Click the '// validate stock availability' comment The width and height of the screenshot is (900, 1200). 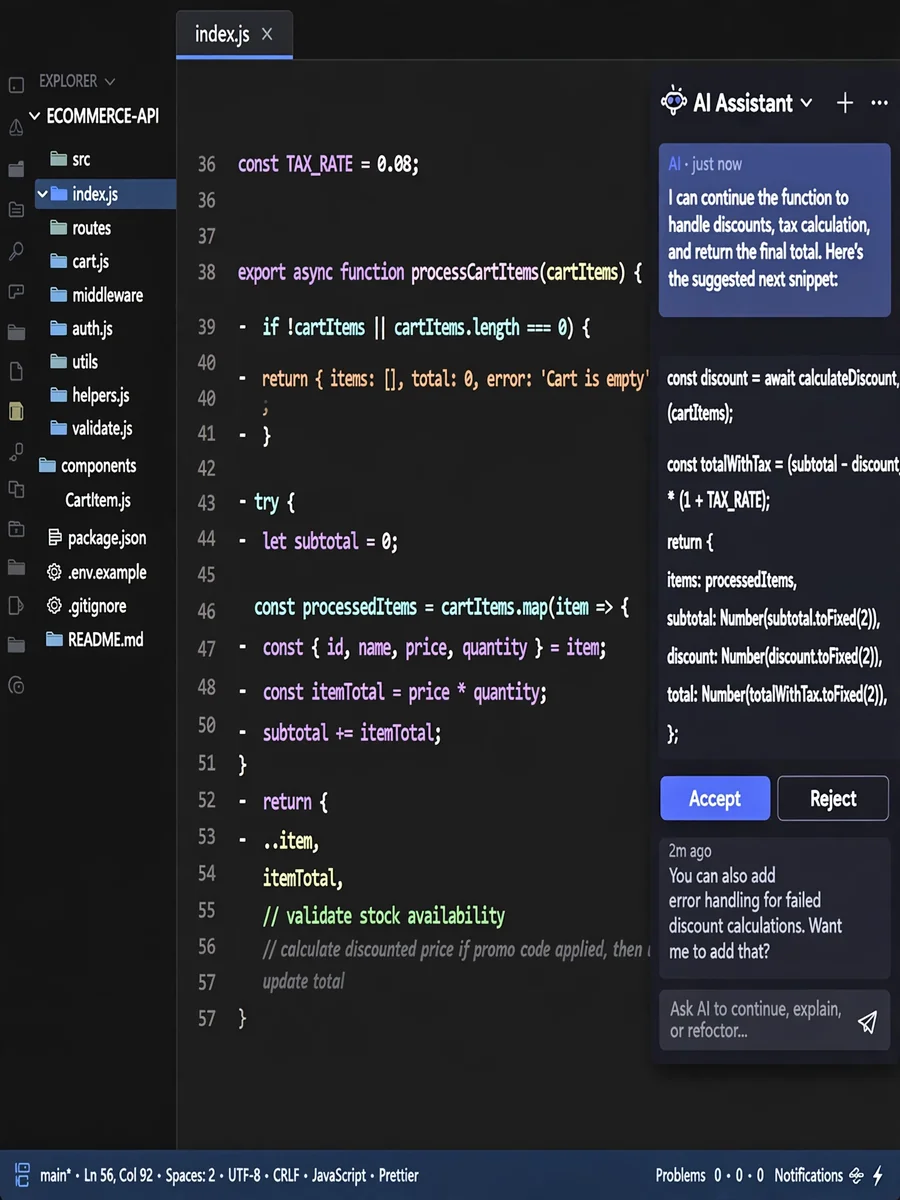(x=384, y=915)
